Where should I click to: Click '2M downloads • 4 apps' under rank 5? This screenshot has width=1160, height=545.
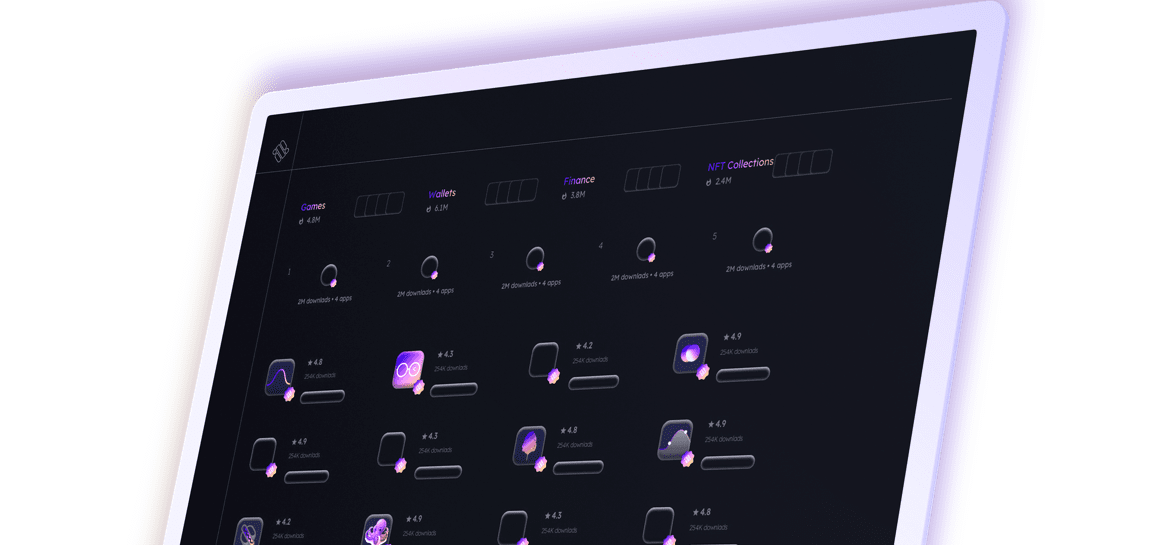point(759,266)
